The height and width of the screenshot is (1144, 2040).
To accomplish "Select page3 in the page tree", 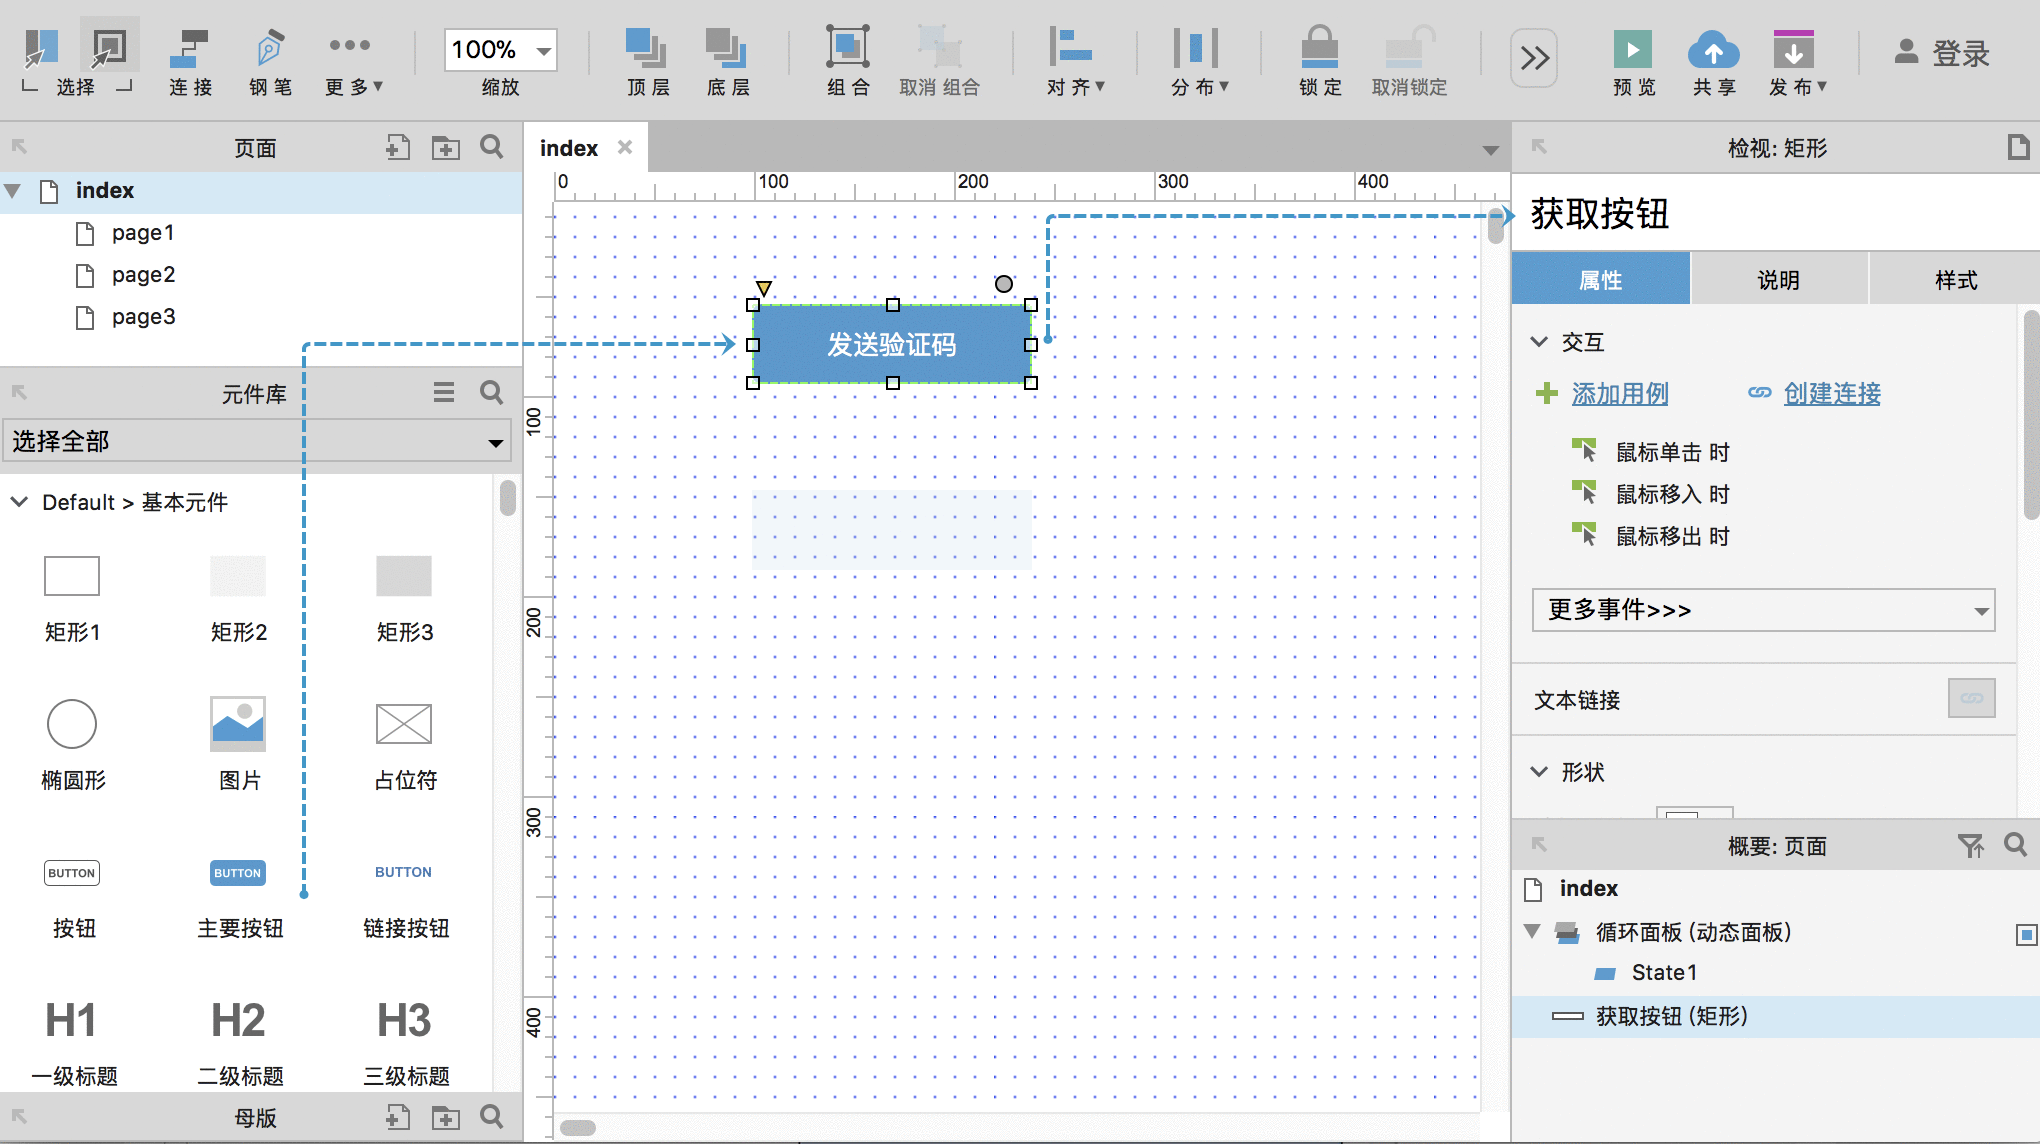I will (x=143, y=317).
